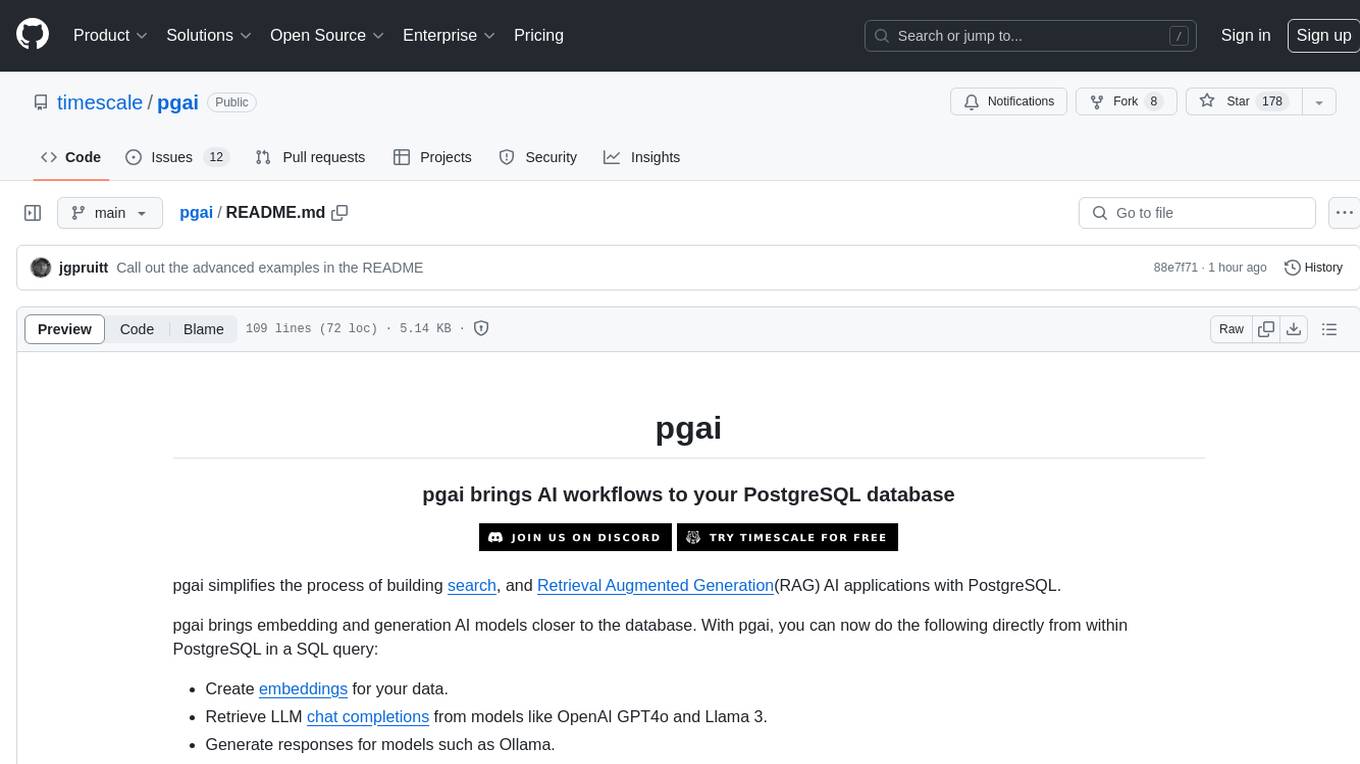Click the Try Timescale for Free badge
This screenshot has height=764, width=1360.
tap(788, 537)
